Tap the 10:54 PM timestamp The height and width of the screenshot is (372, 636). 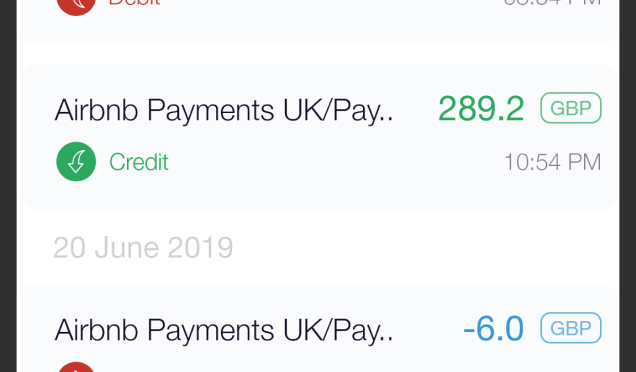pyautogui.click(x=552, y=162)
